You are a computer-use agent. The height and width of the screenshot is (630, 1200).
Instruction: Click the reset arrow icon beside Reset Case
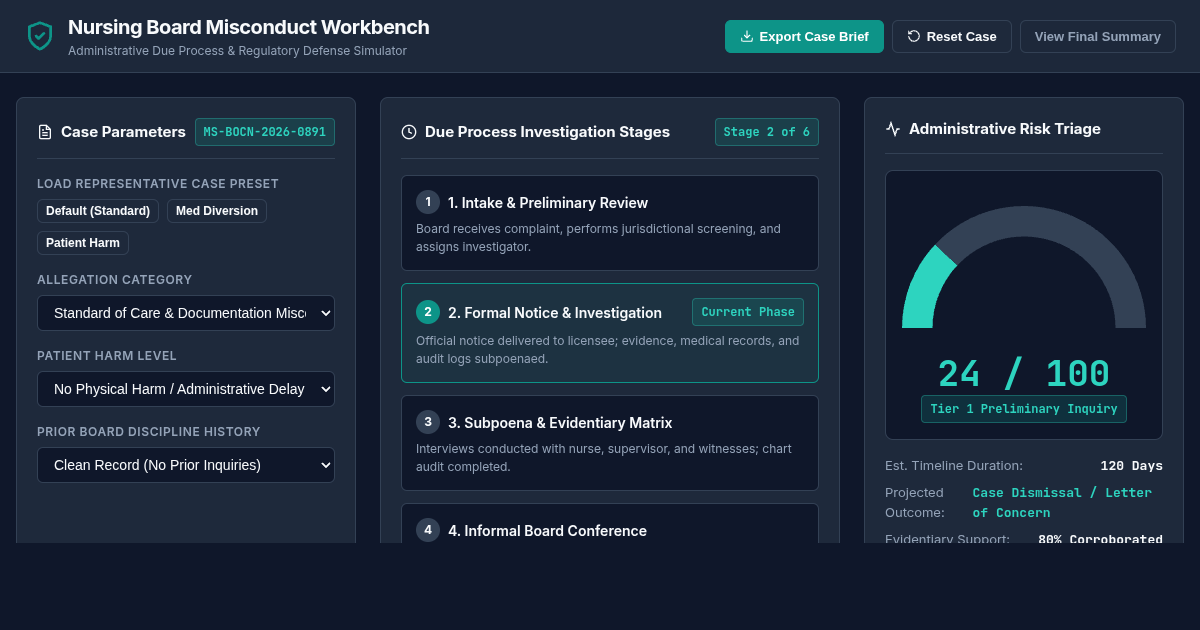[x=914, y=36]
